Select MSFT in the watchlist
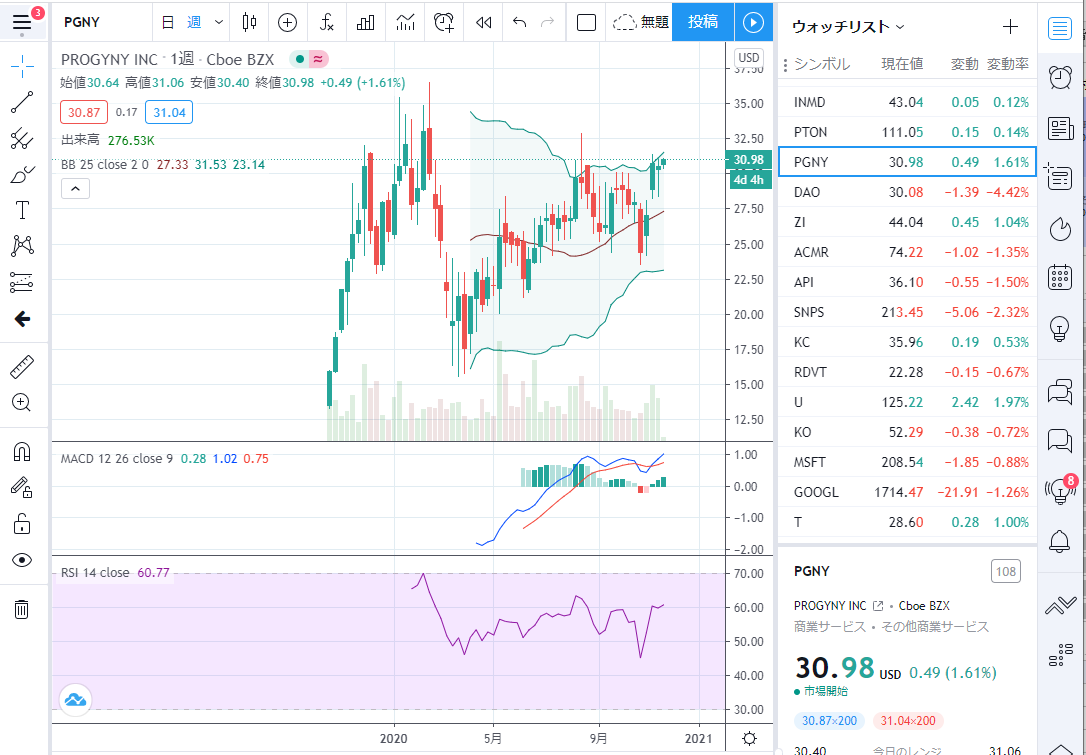 coord(907,463)
